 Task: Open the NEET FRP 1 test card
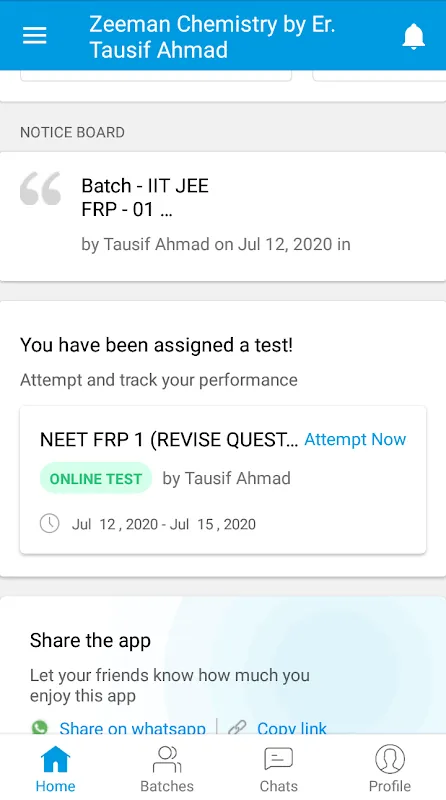tap(223, 480)
